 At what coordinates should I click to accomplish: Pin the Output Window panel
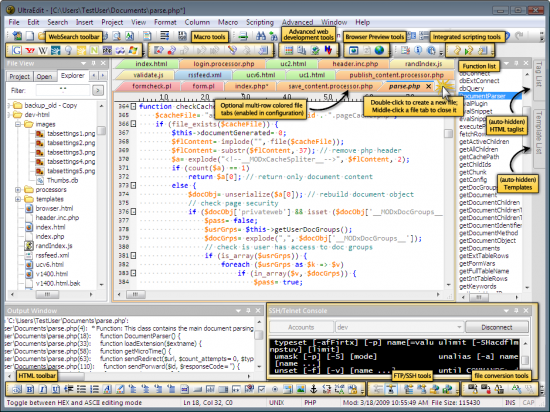coord(248,311)
